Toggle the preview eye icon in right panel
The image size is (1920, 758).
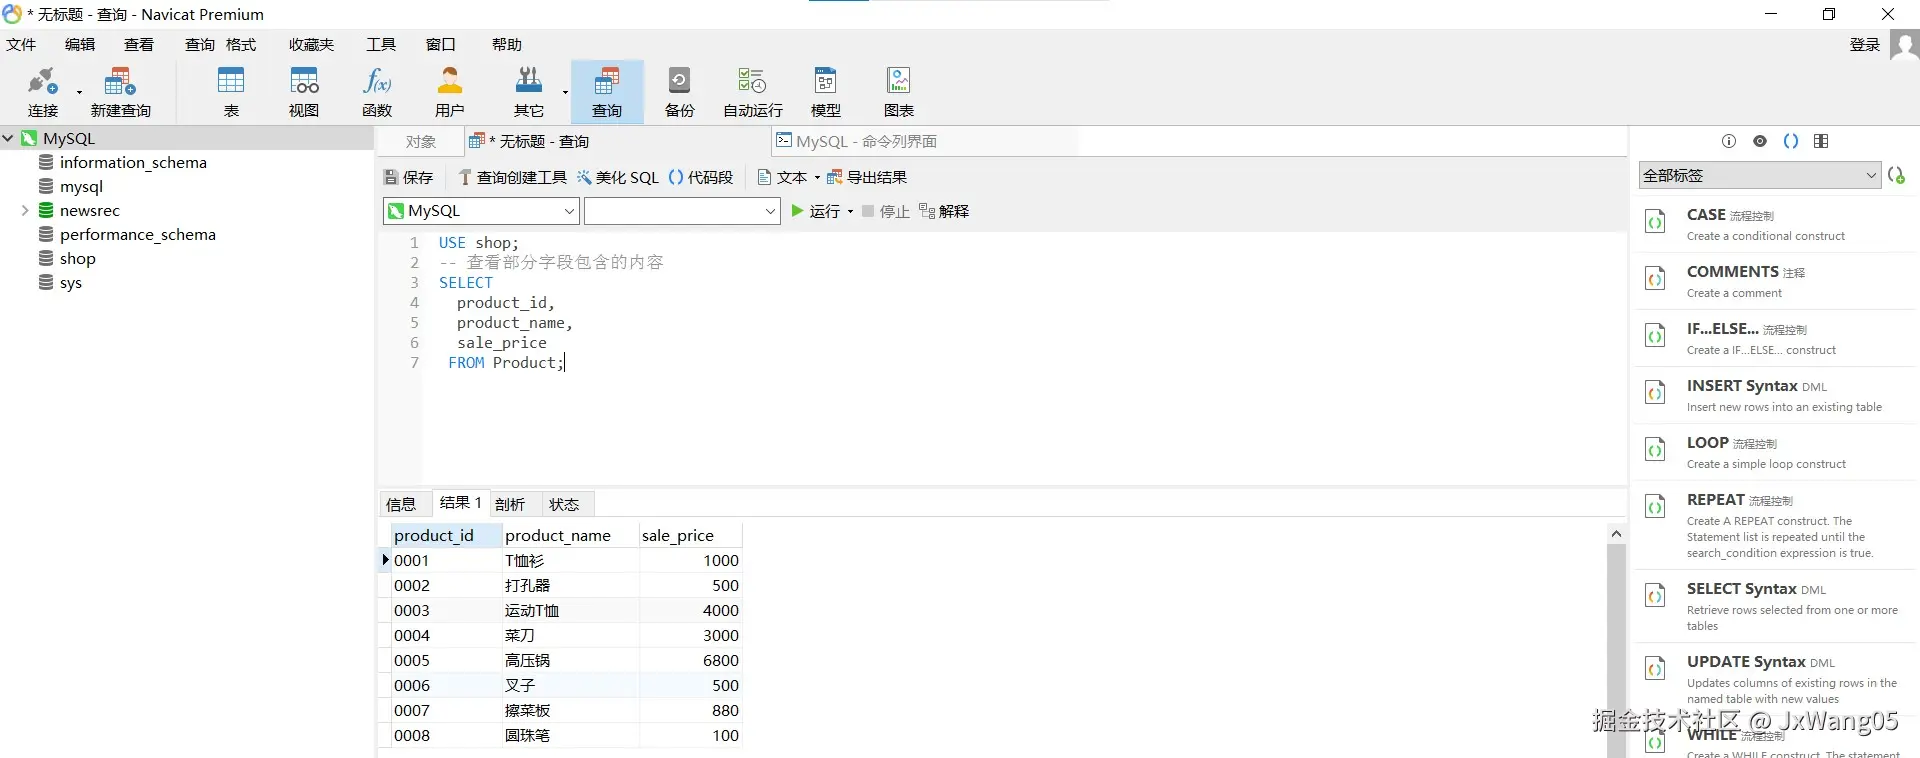coord(1760,141)
